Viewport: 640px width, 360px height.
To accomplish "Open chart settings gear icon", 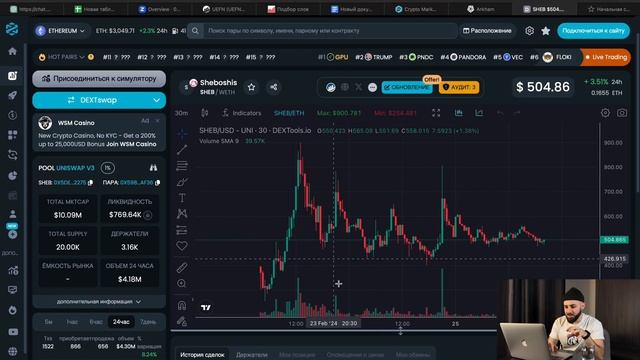I will pos(605,113).
